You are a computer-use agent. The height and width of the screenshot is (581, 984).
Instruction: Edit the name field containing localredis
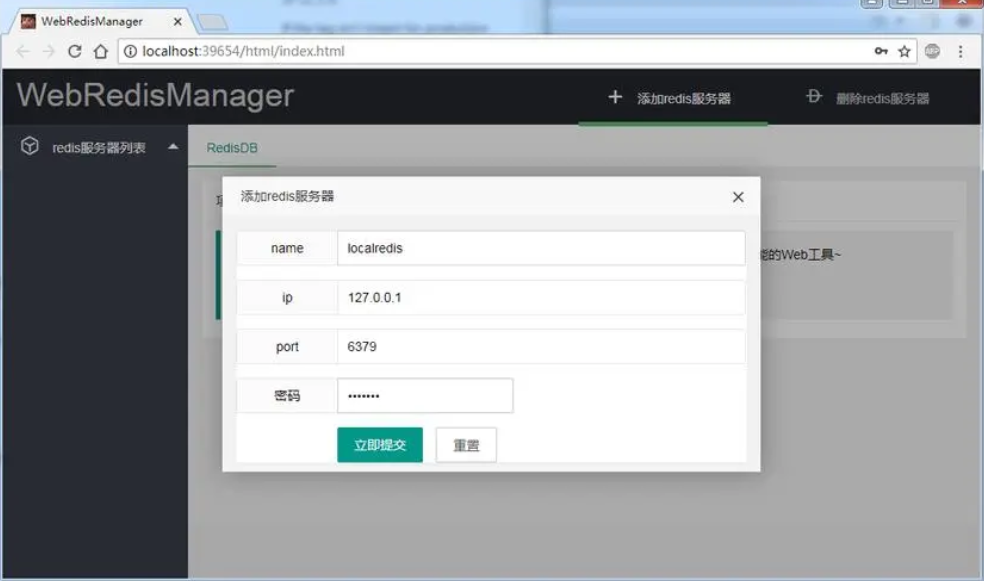(541, 248)
